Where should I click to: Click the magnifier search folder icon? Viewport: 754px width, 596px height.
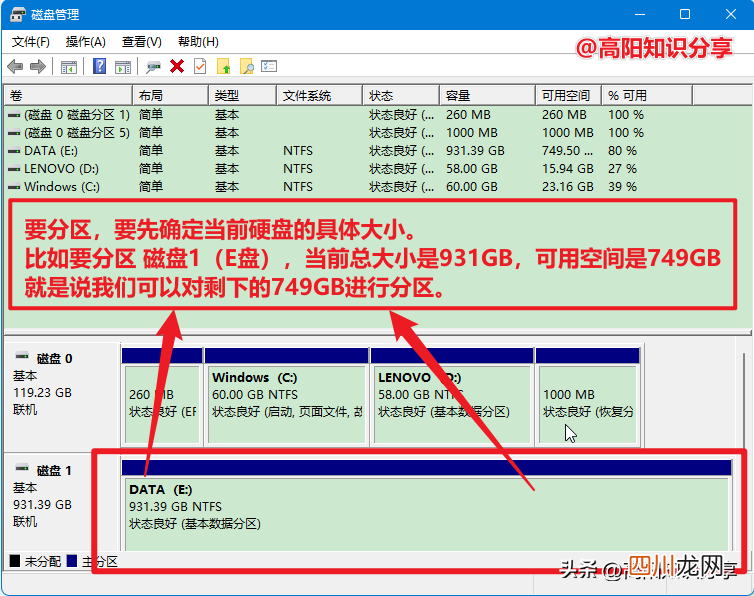pyautogui.click(x=247, y=66)
